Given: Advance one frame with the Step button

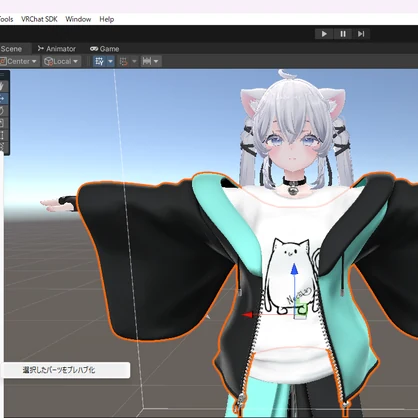Looking at the screenshot, I should 361,34.
